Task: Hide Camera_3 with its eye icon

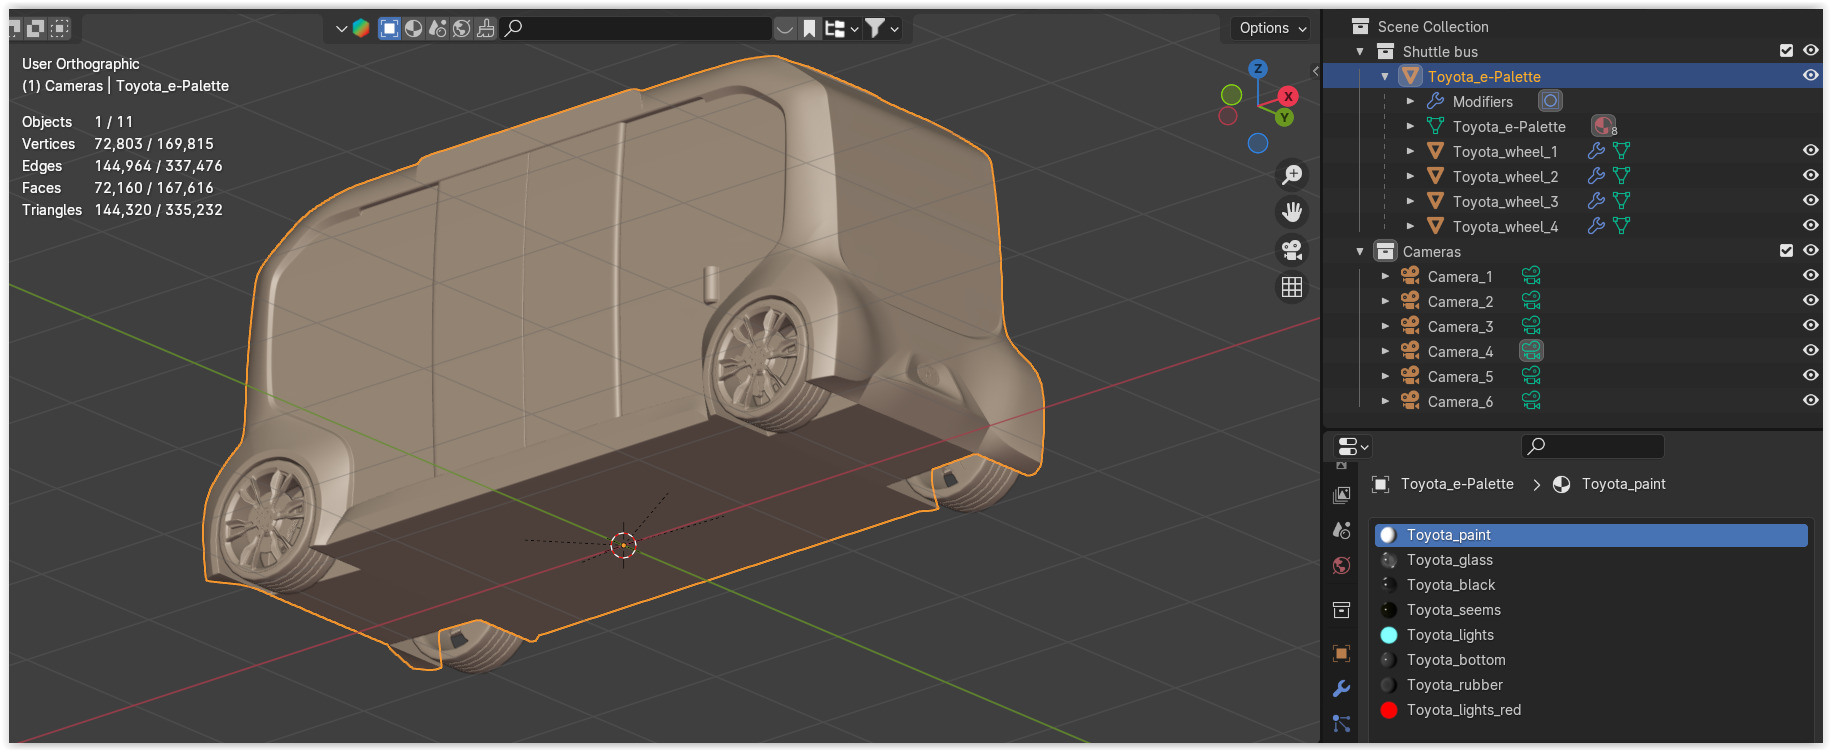Action: [1811, 325]
